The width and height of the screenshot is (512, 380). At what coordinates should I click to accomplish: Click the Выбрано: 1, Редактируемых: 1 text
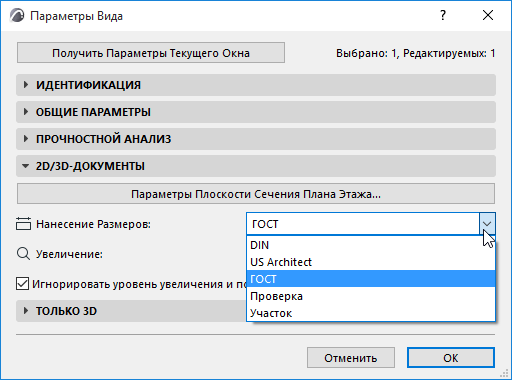pyautogui.click(x=415, y=53)
